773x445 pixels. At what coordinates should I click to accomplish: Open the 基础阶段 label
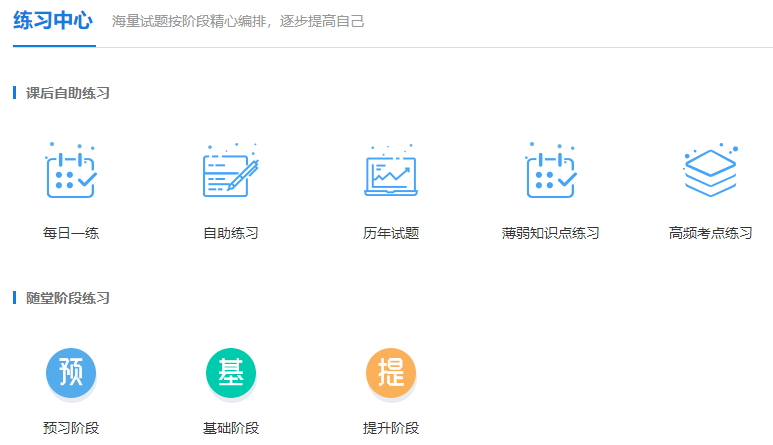point(231,428)
